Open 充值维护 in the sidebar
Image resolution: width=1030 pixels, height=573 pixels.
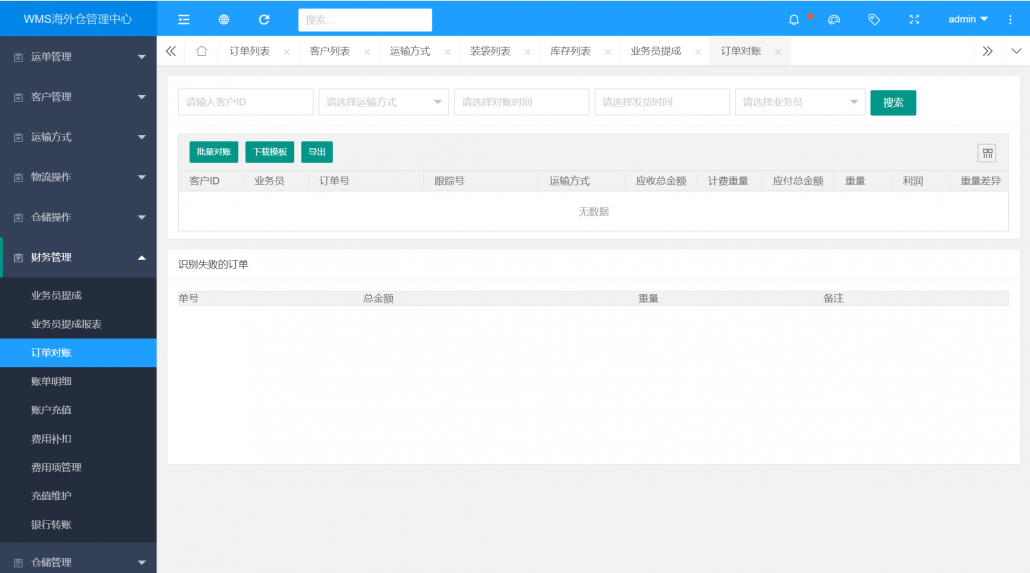point(78,496)
